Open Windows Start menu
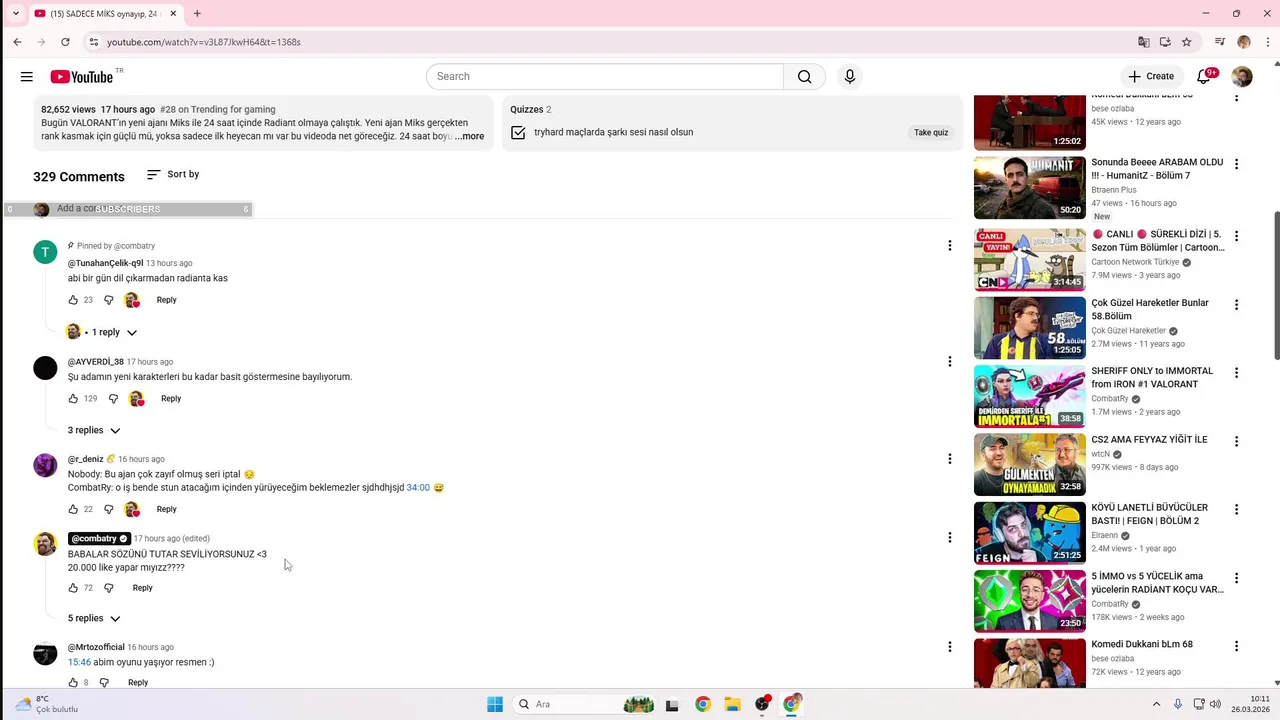The height and width of the screenshot is (720, 1280). 494,704
